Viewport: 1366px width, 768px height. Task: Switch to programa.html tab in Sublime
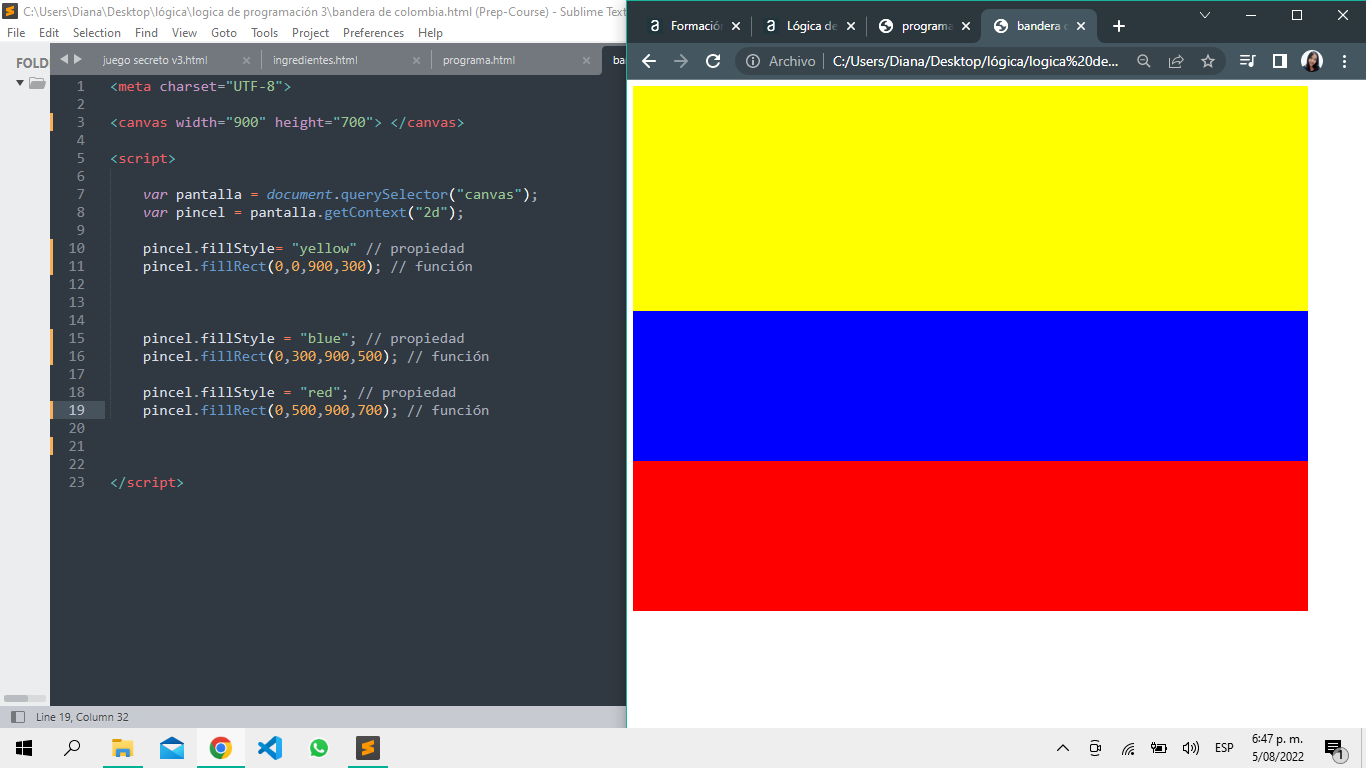click(479, 60)
